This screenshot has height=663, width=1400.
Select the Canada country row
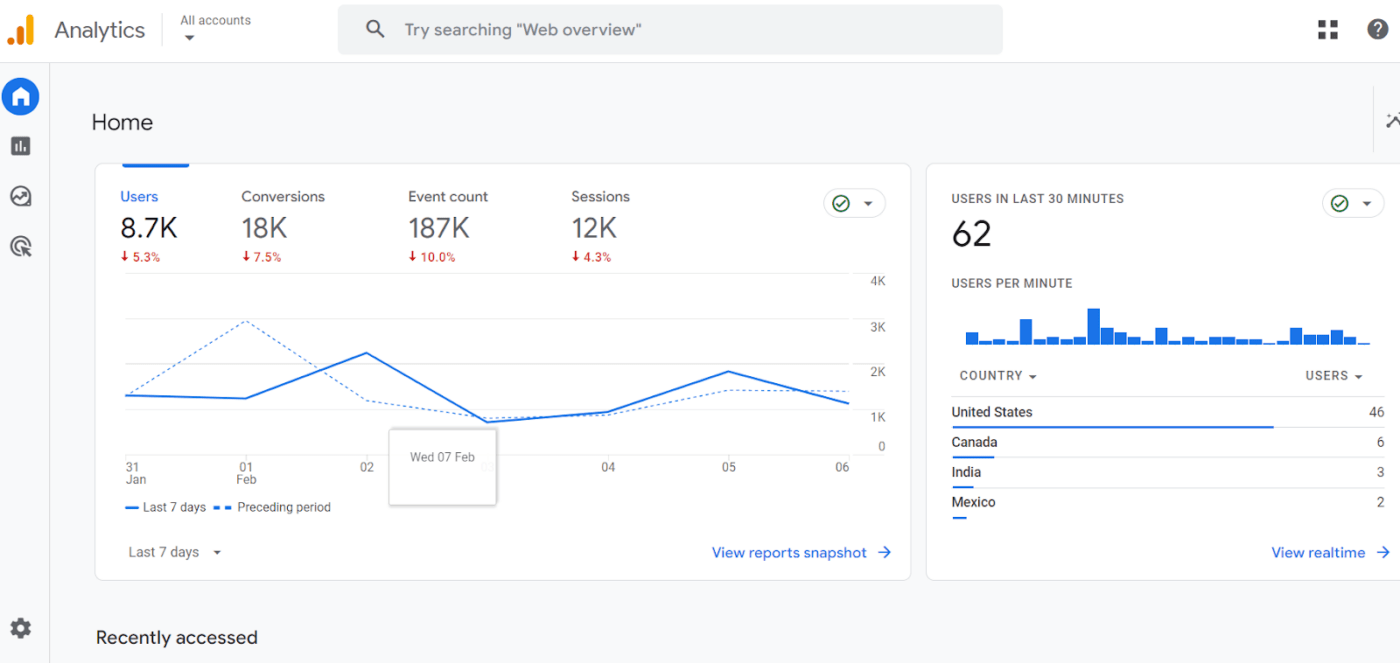click(x=1168, y=442)
